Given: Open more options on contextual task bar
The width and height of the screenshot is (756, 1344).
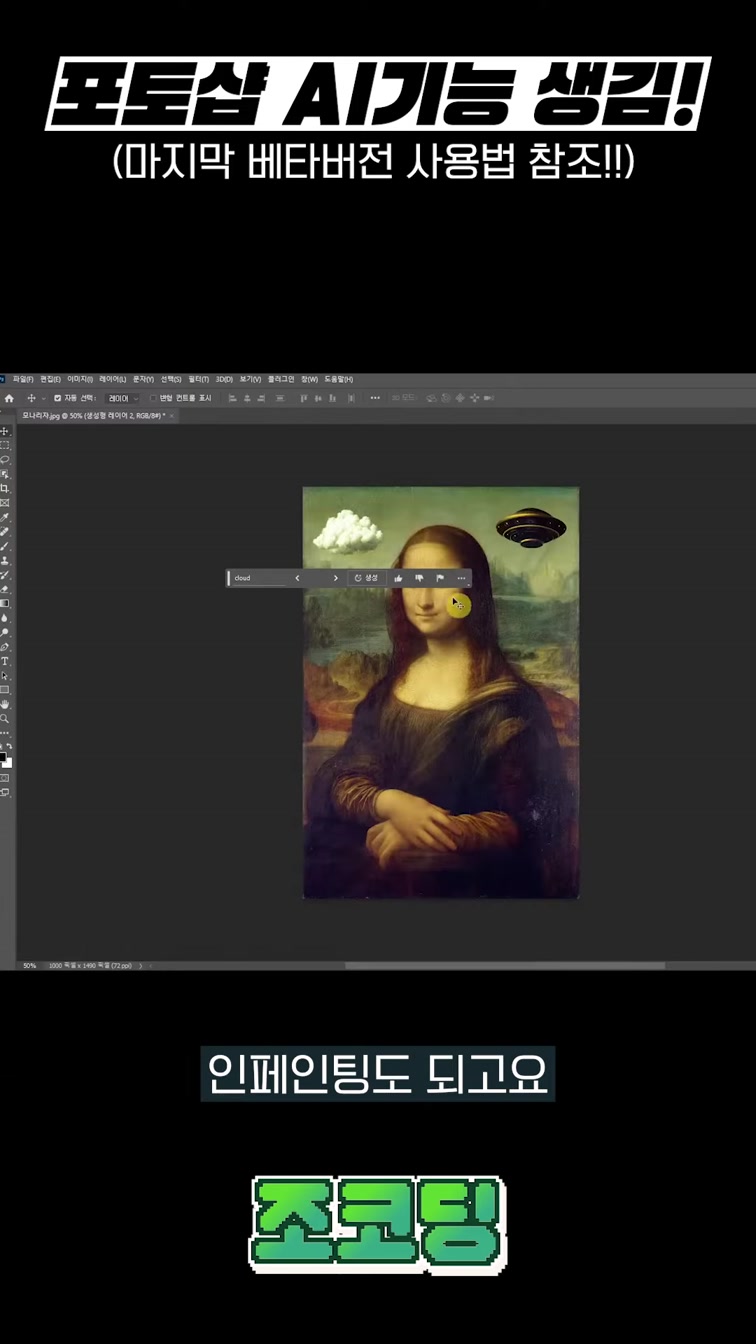Looking at the screenshot, I should pyautogui.click(x=461, y=578).
